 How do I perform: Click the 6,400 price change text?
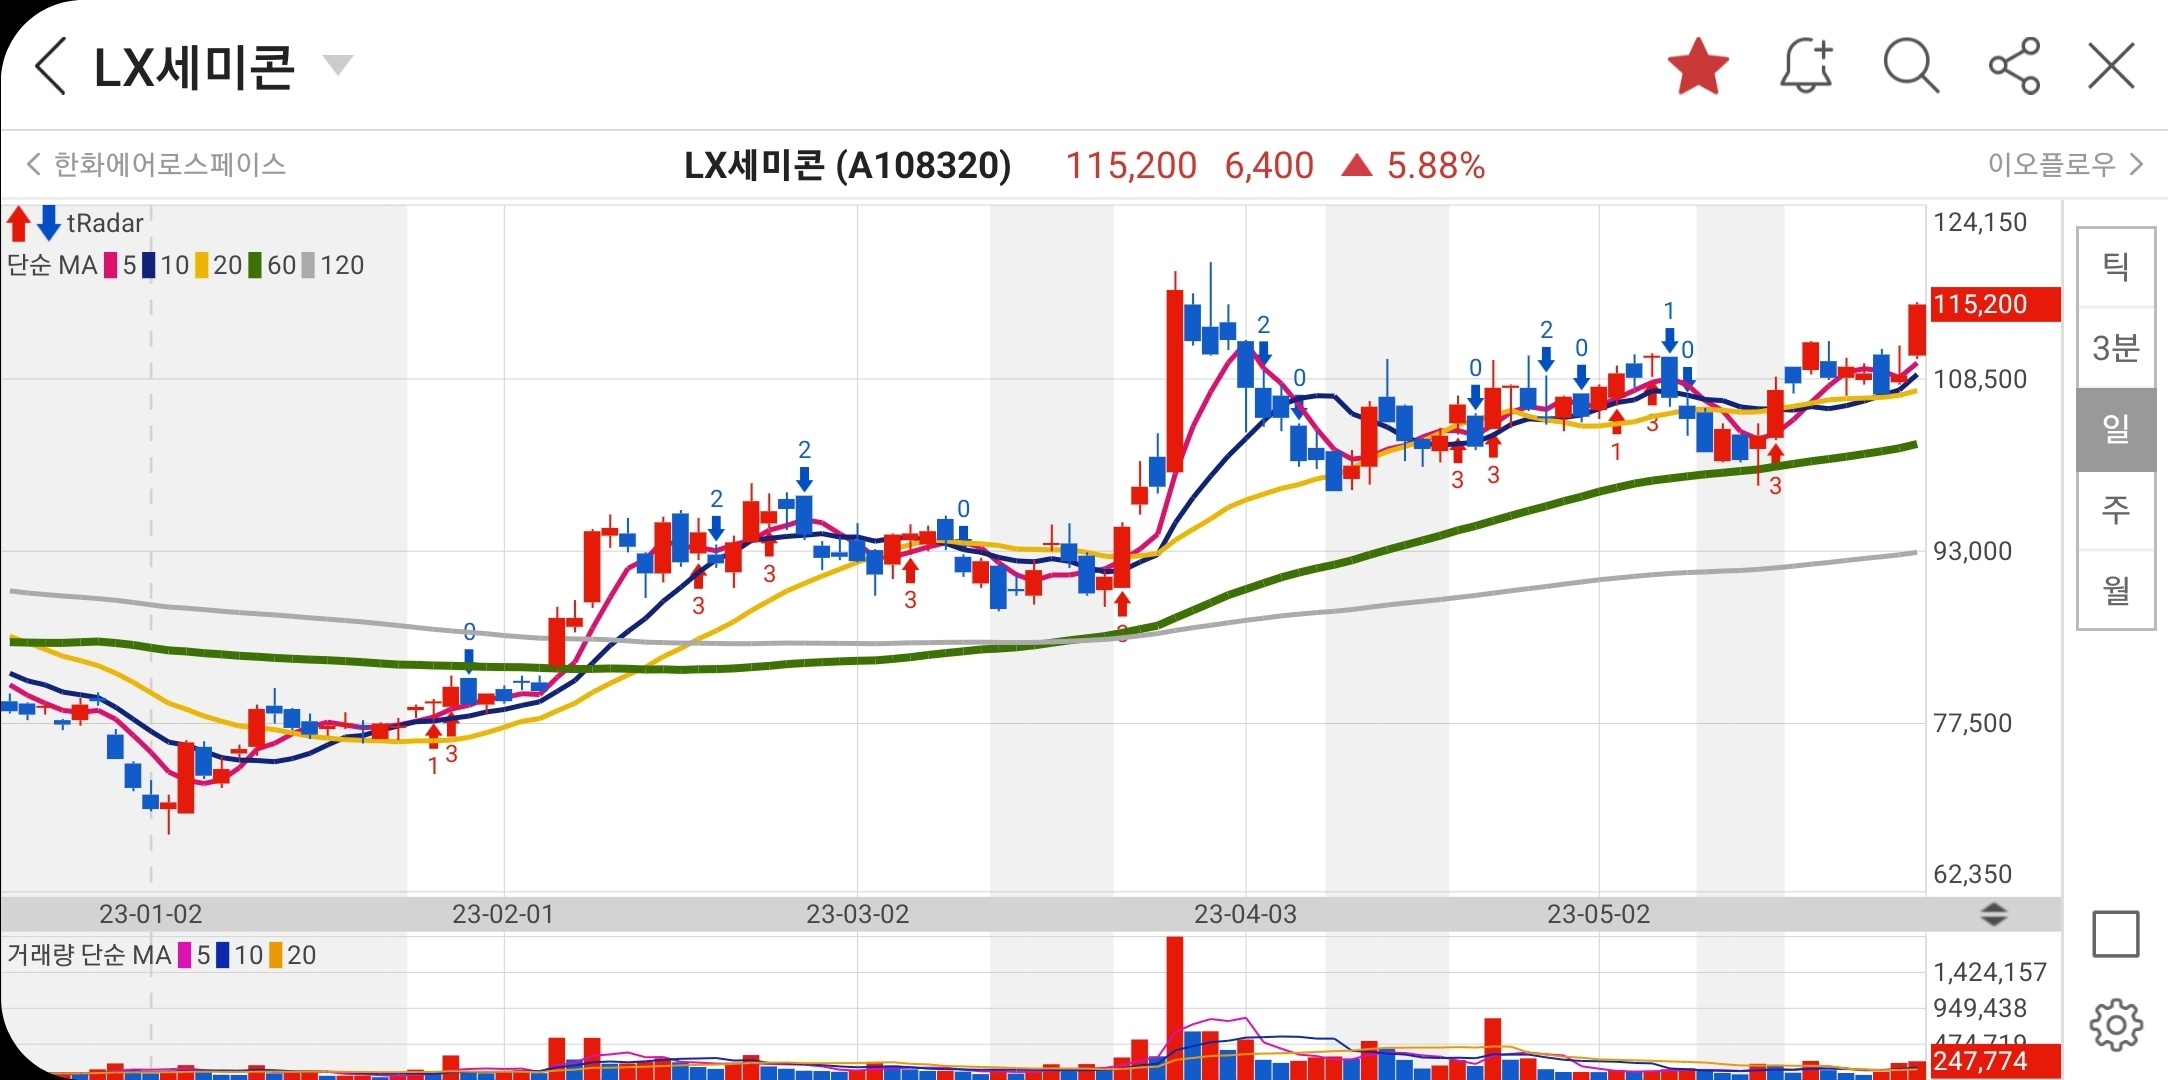tap(1269, 165)
